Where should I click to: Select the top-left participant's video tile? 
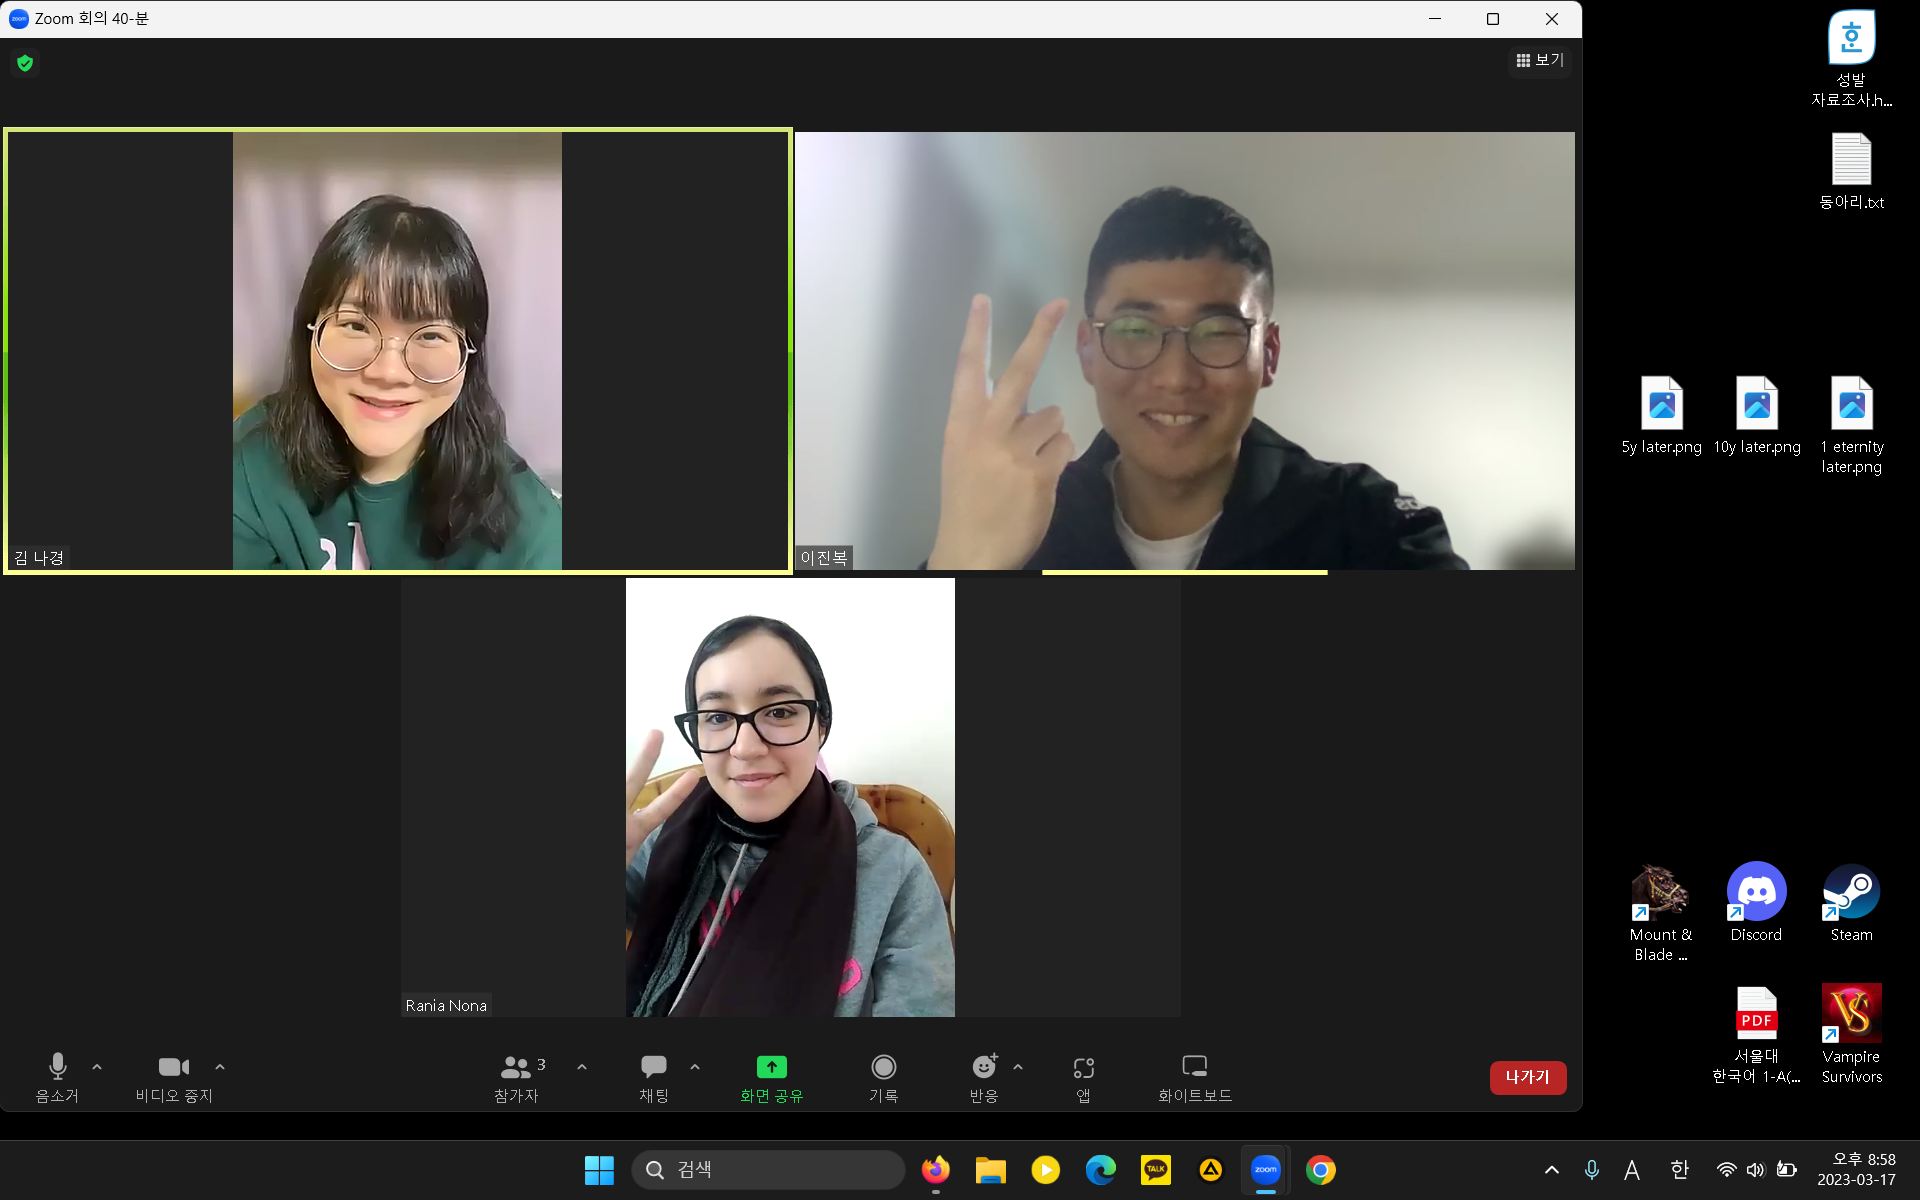click(x=398, y=351)
